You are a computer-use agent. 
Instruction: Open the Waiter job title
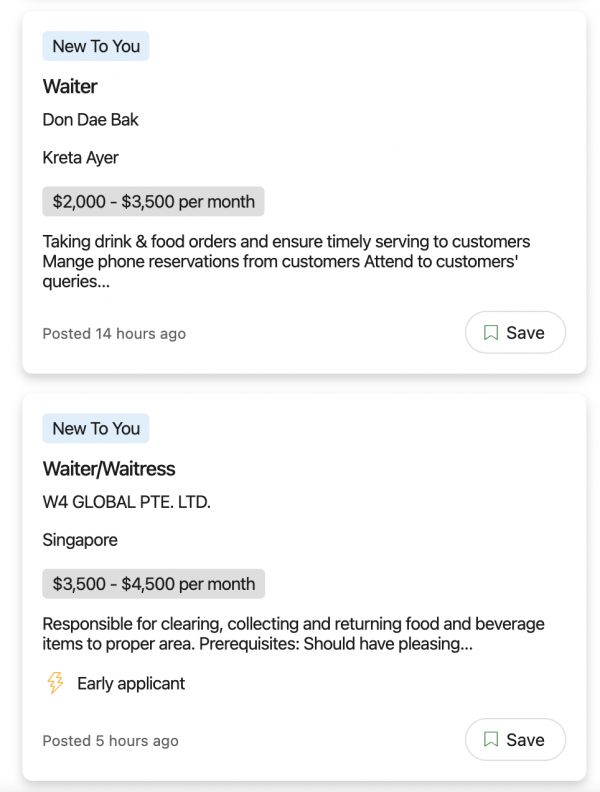click(x=70, y=86)
